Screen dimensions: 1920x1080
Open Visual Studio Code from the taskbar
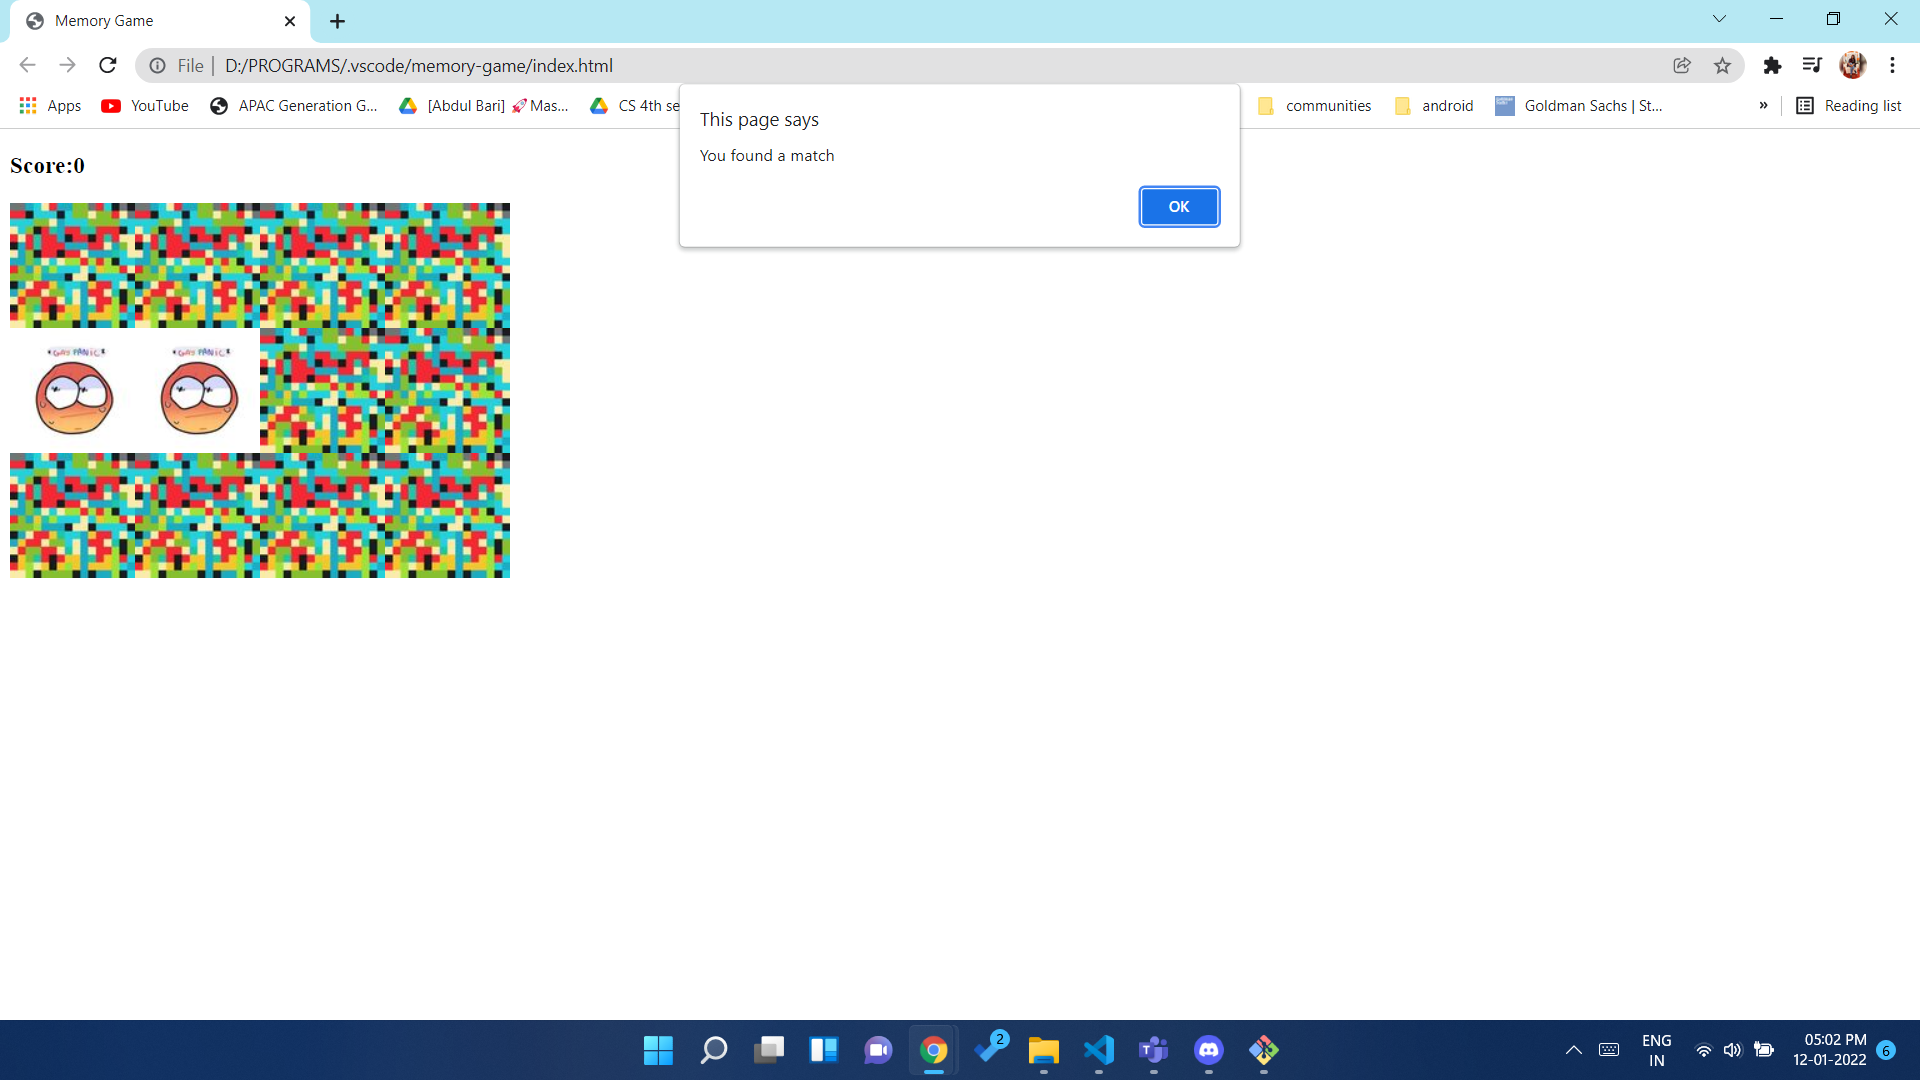pos(1098,1050)
